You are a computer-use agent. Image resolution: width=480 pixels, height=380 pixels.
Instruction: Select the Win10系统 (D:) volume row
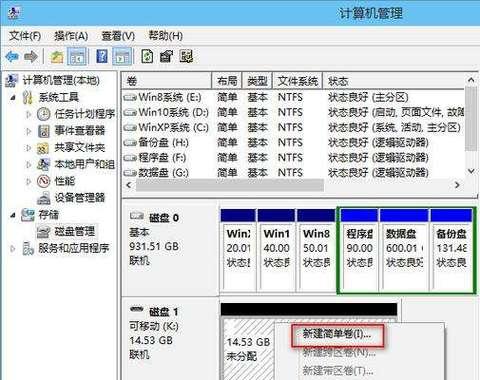click(x=293, y=112)
